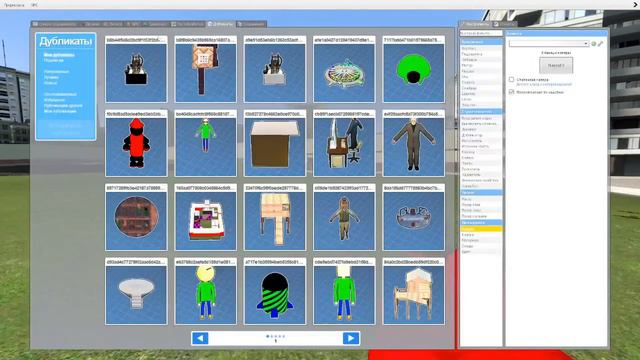Select the green-jacket citizen ragdoll dupe

[344, 217]
